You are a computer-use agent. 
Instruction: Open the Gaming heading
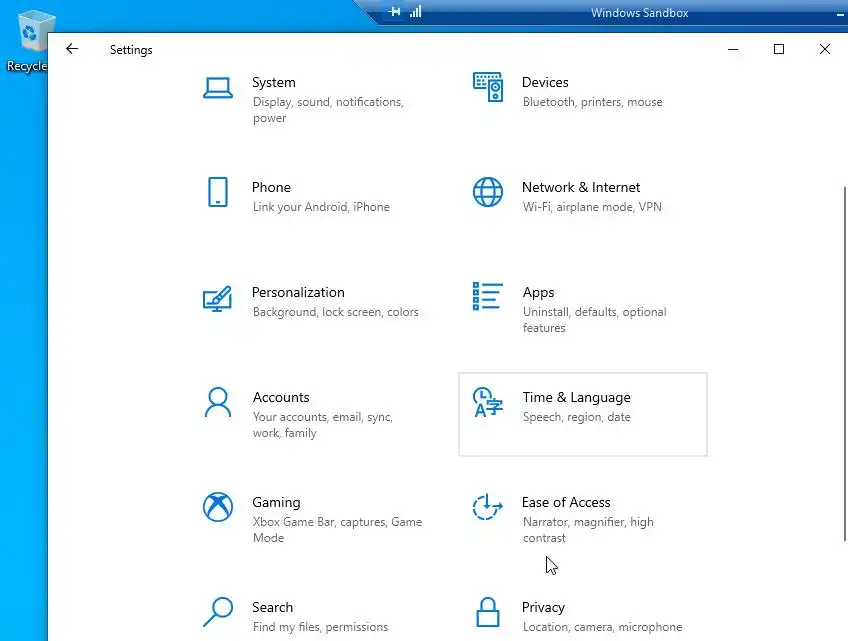276,503
